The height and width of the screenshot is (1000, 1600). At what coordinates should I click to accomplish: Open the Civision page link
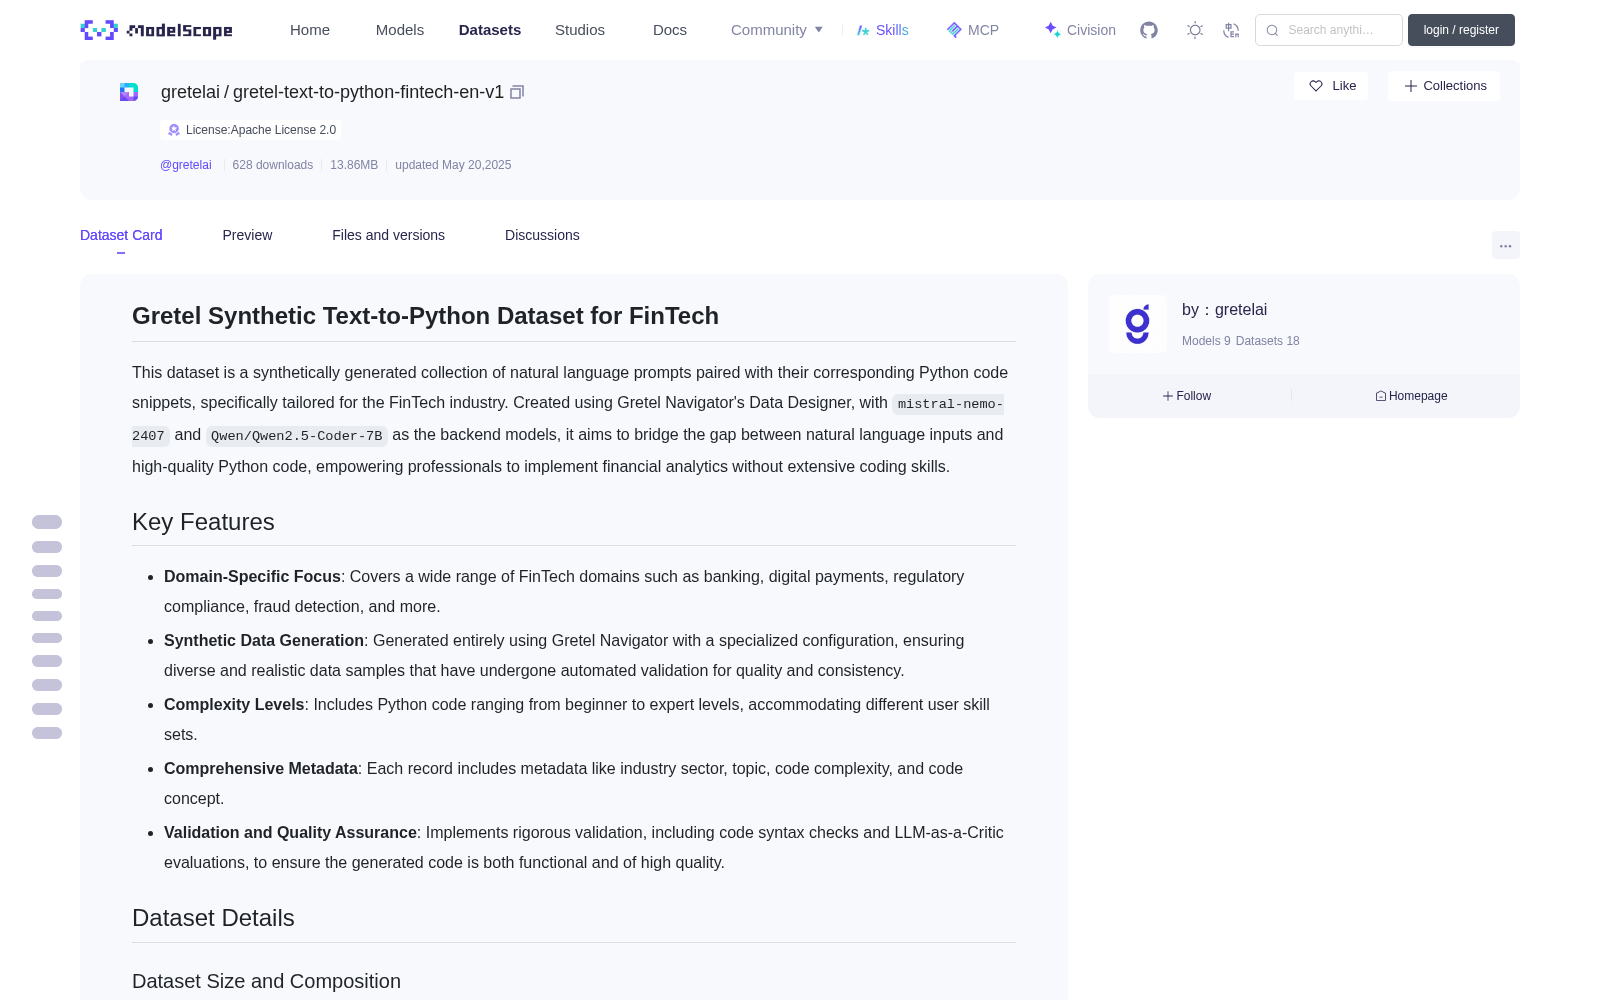coord(1091,30)
